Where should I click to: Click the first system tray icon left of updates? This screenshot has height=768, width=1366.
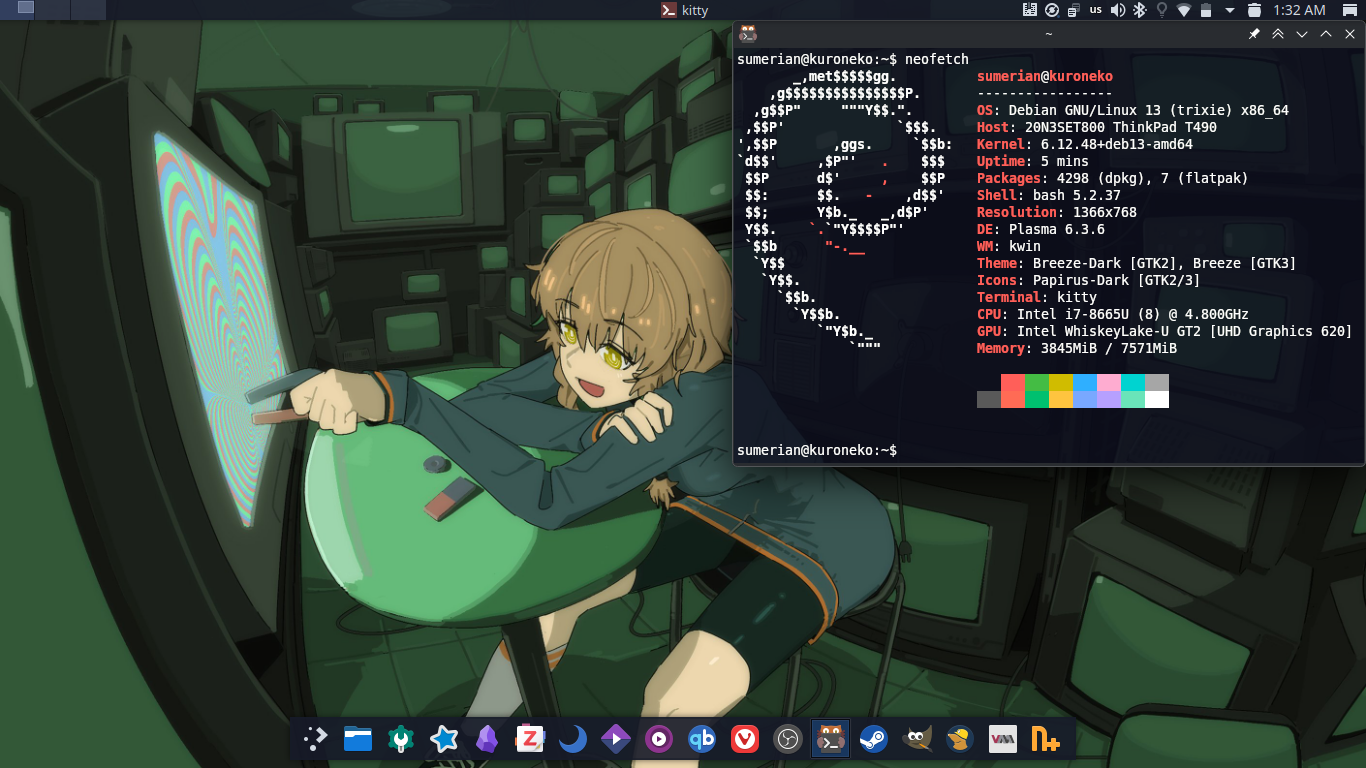click(x=1030, y=10)
